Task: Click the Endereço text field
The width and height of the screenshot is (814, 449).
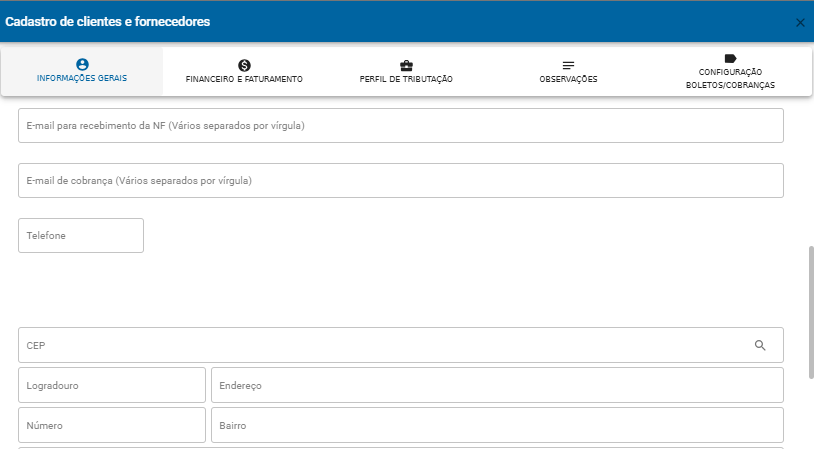Action: 497,385
